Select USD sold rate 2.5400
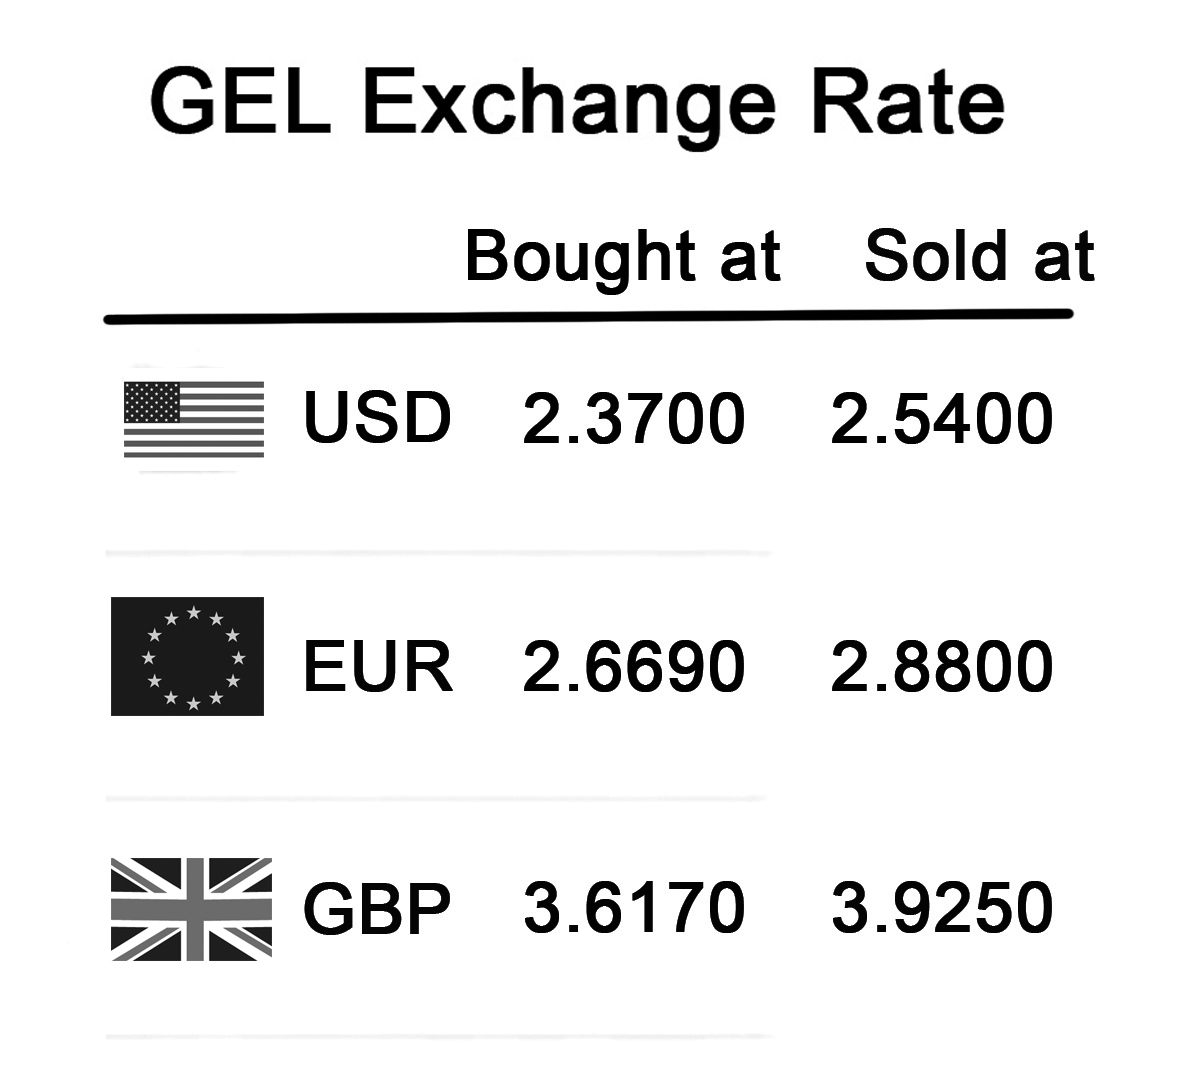The image size is (1181, 1077). click(x=941, y=418)
